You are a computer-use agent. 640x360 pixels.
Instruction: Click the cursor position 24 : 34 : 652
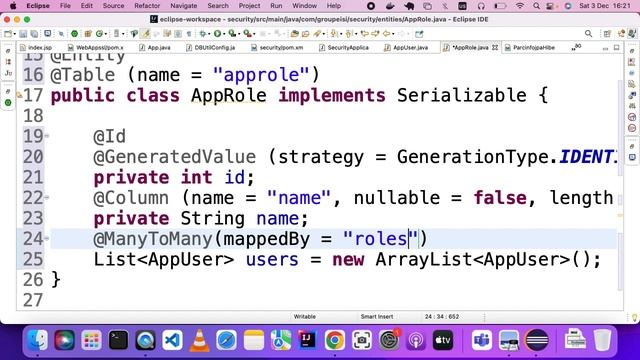click(442, 316)
